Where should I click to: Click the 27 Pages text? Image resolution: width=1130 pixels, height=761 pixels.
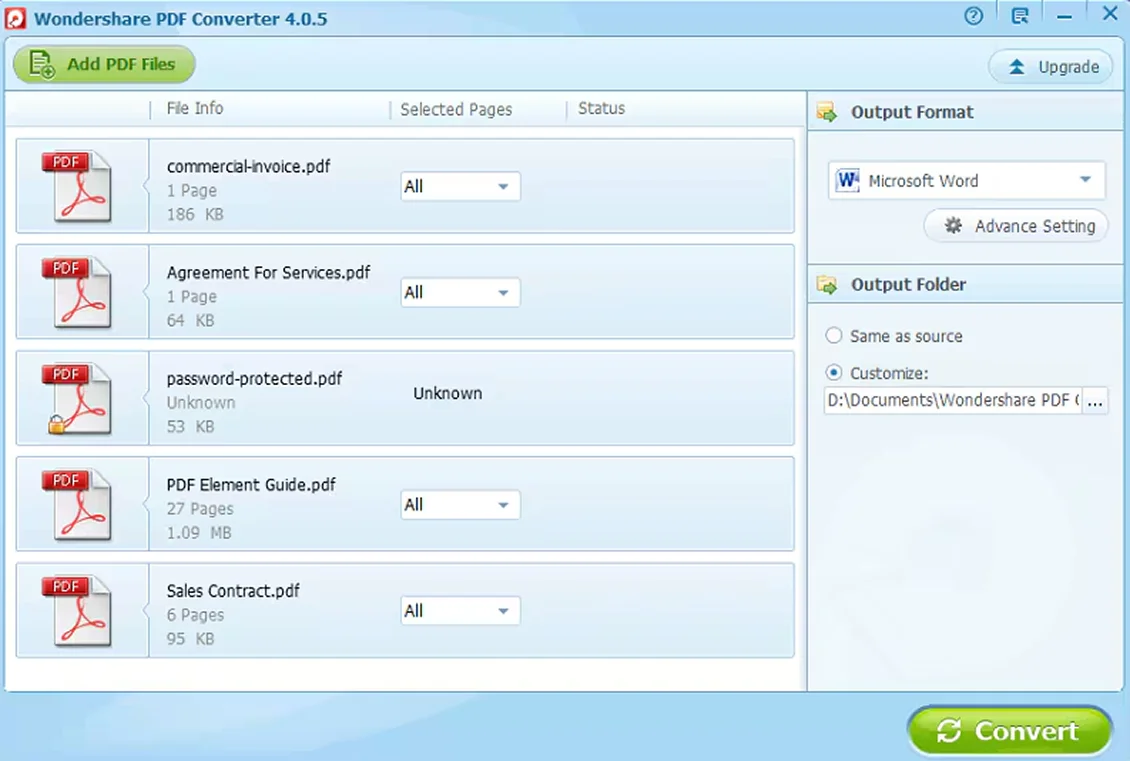point(200,509)
